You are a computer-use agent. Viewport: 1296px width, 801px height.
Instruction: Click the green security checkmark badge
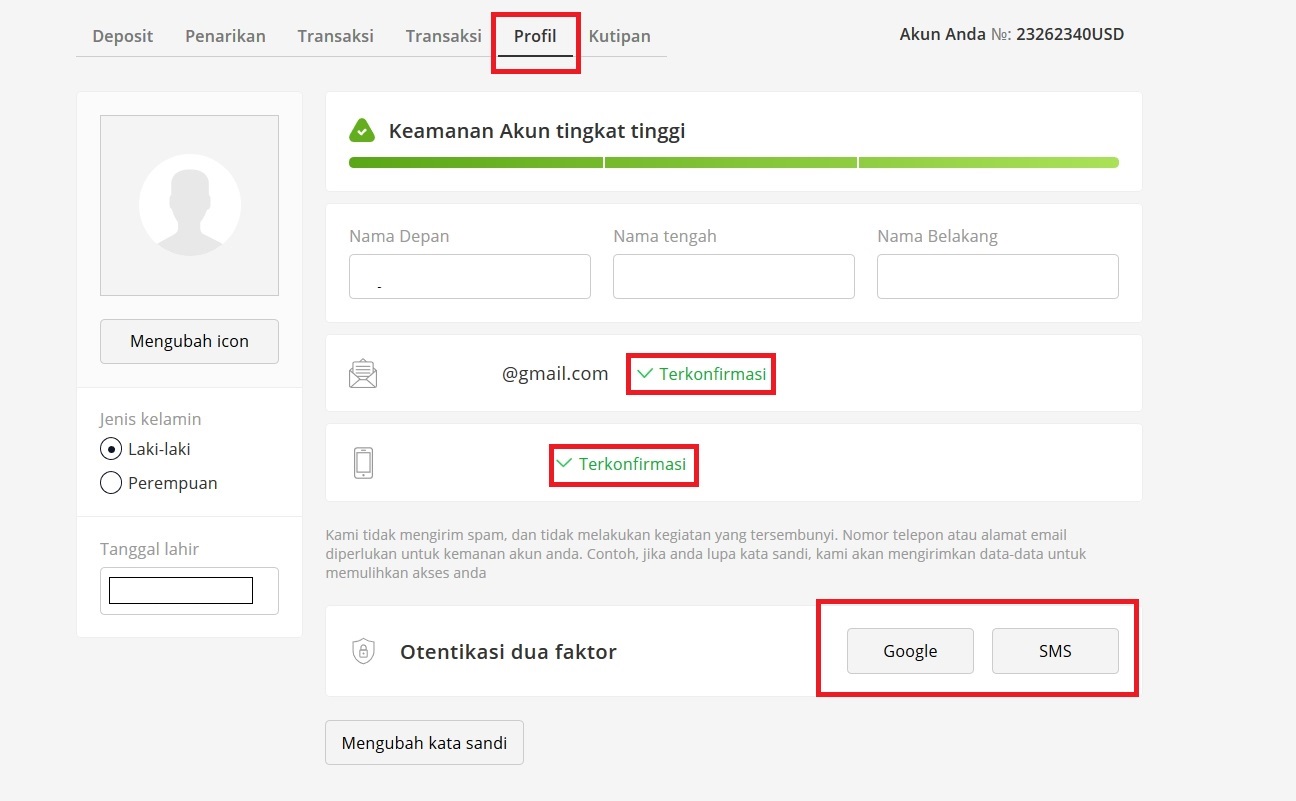point(360,129)
